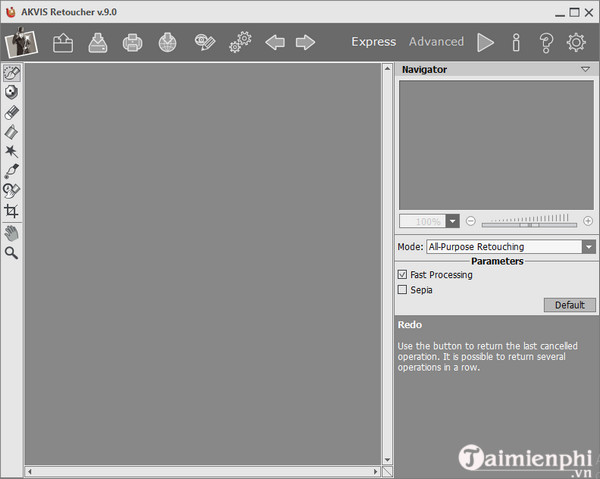Click the horizontal scrollbar right arrow
This screenshot has height=479, width=600.
click(x=376, y=471)
